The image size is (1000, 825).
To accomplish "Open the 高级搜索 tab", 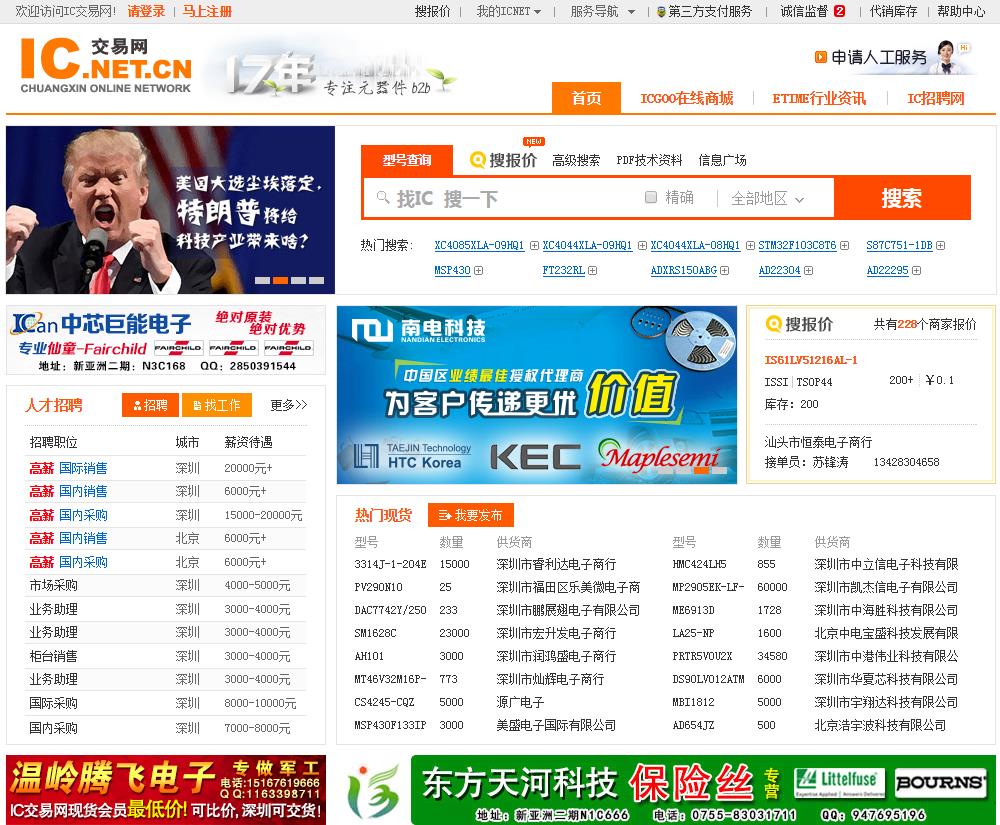I will (x=576, y=160).
